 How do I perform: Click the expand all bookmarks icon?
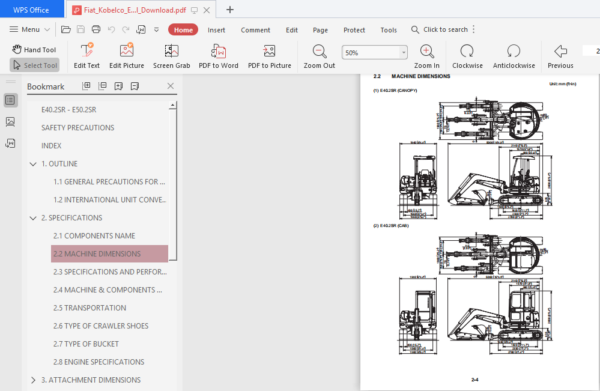pos(86,86)
